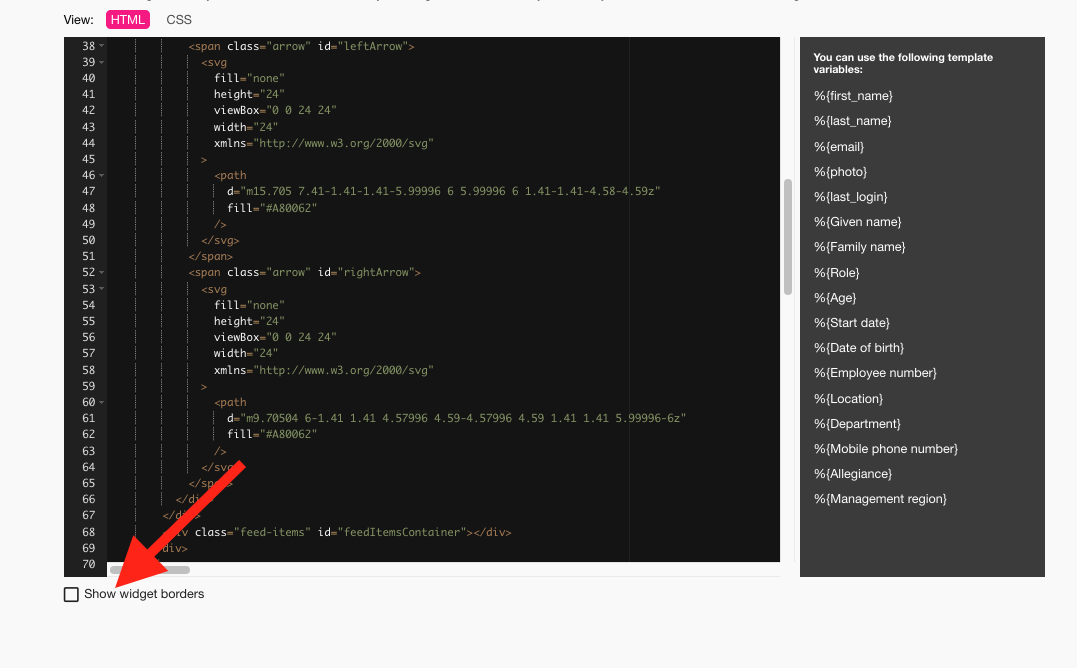This screenshot has height=668, width=1077.
Task: Click the code editor's vertical scrollbar thumb
Action: click(787, 236)
